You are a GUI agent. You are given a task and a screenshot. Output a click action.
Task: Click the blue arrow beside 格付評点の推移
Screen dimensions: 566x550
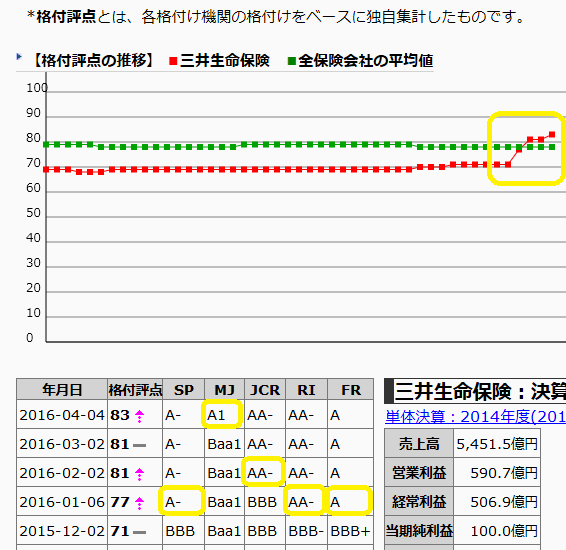(19, 57)
